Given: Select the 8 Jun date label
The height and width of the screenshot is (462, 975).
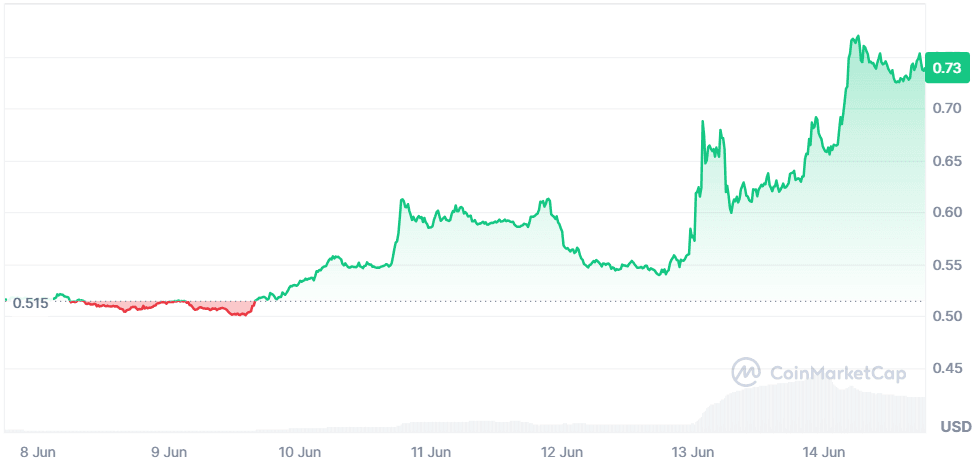Looking at the screenshot, I should 37,451.
